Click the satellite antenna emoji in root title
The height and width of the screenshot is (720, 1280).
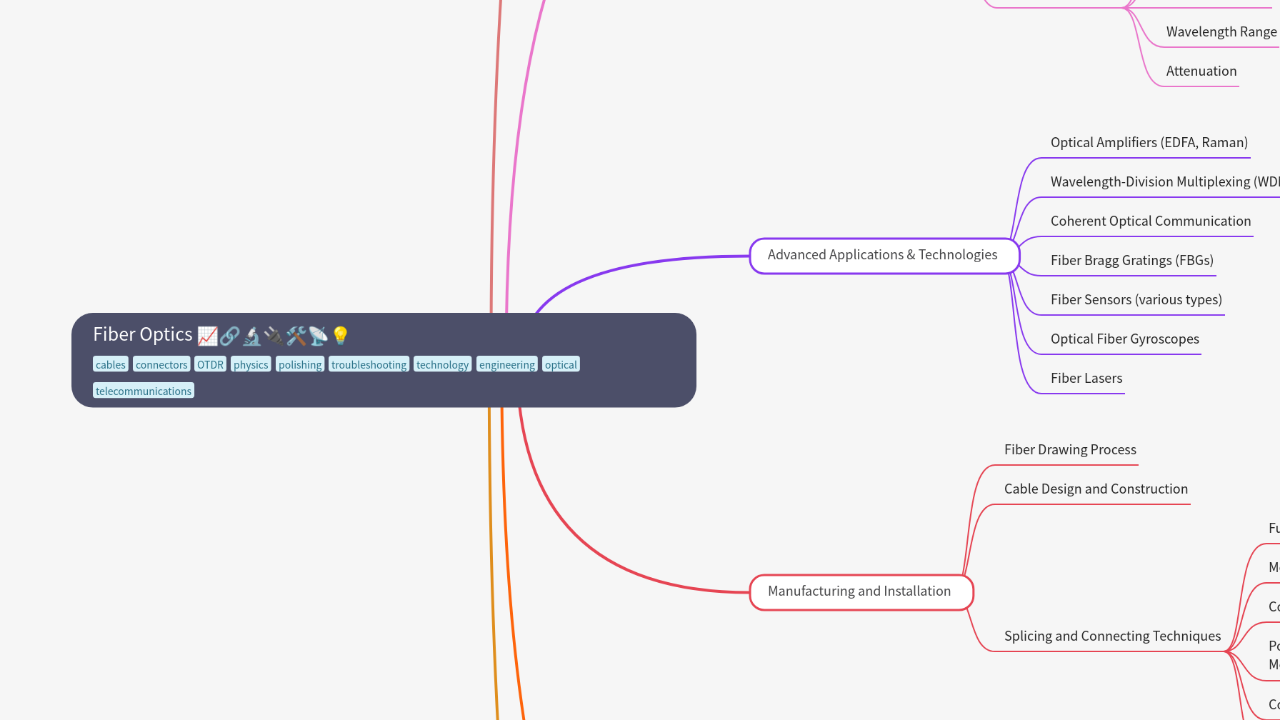pos(317,336)
